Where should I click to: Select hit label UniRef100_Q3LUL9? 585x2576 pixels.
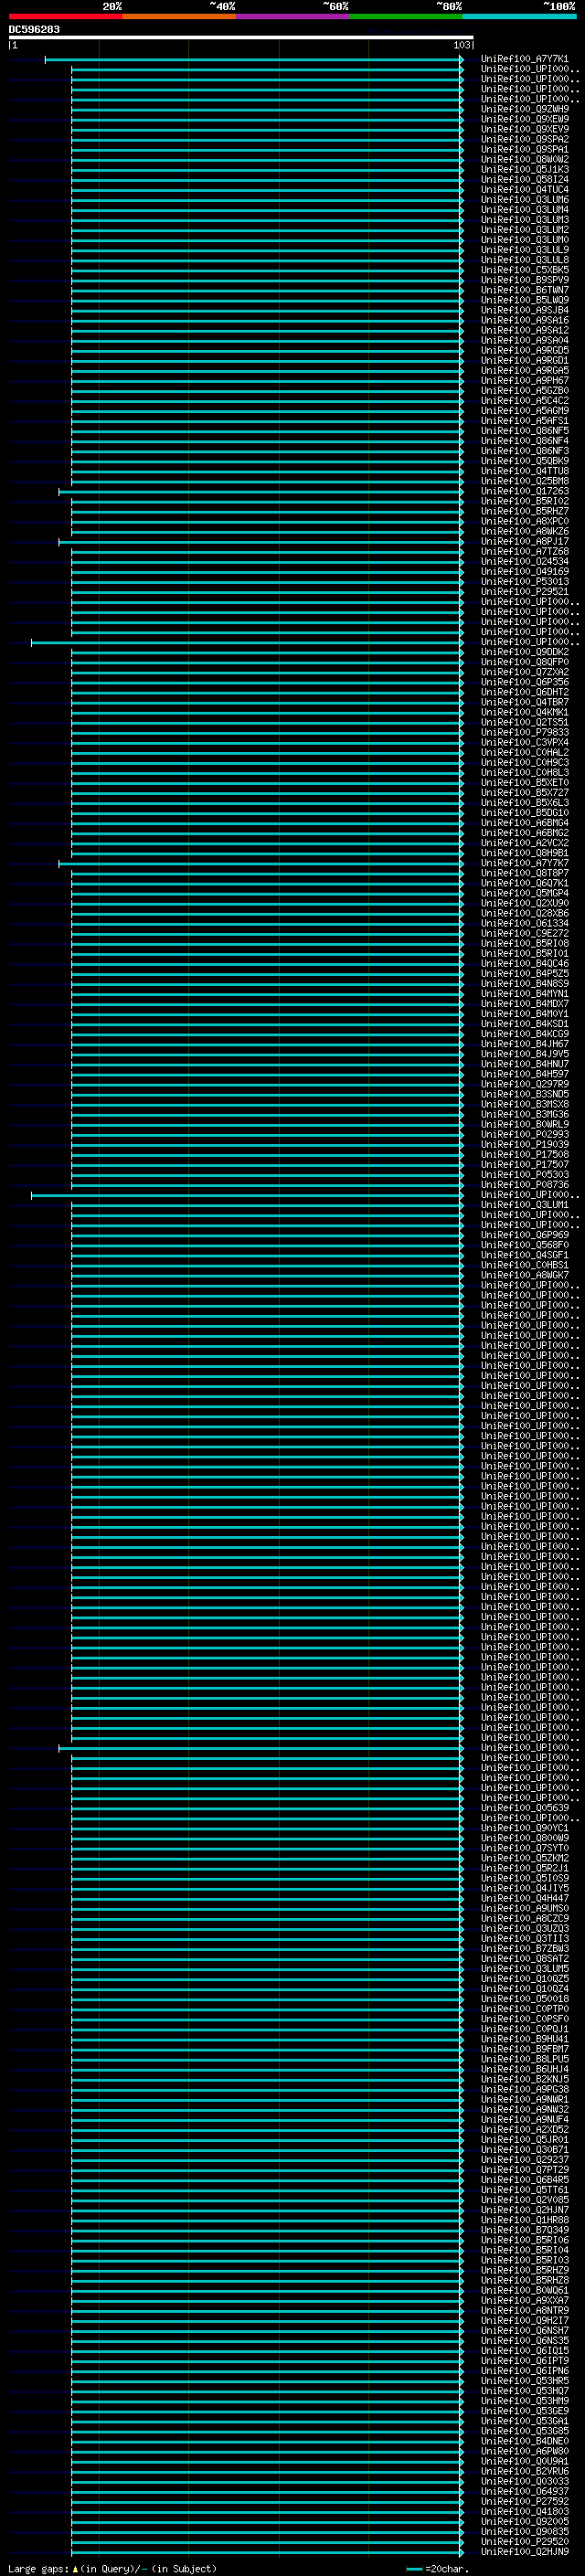pos(525,250)
